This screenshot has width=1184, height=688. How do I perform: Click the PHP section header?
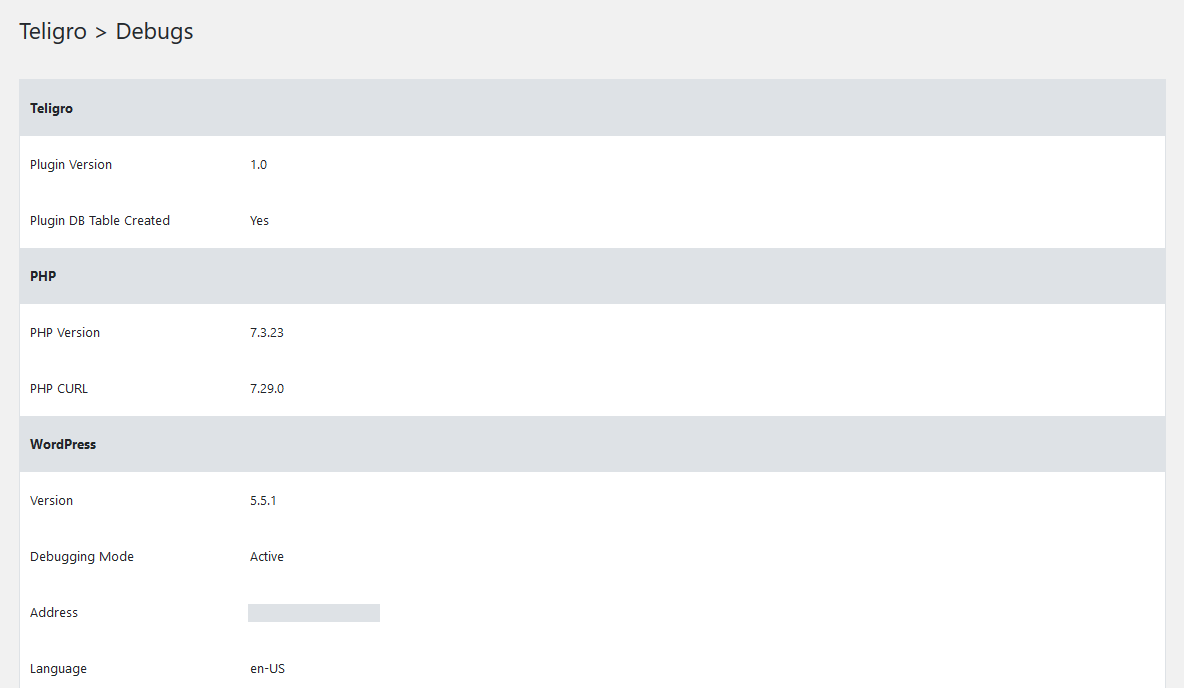[592, 276]
